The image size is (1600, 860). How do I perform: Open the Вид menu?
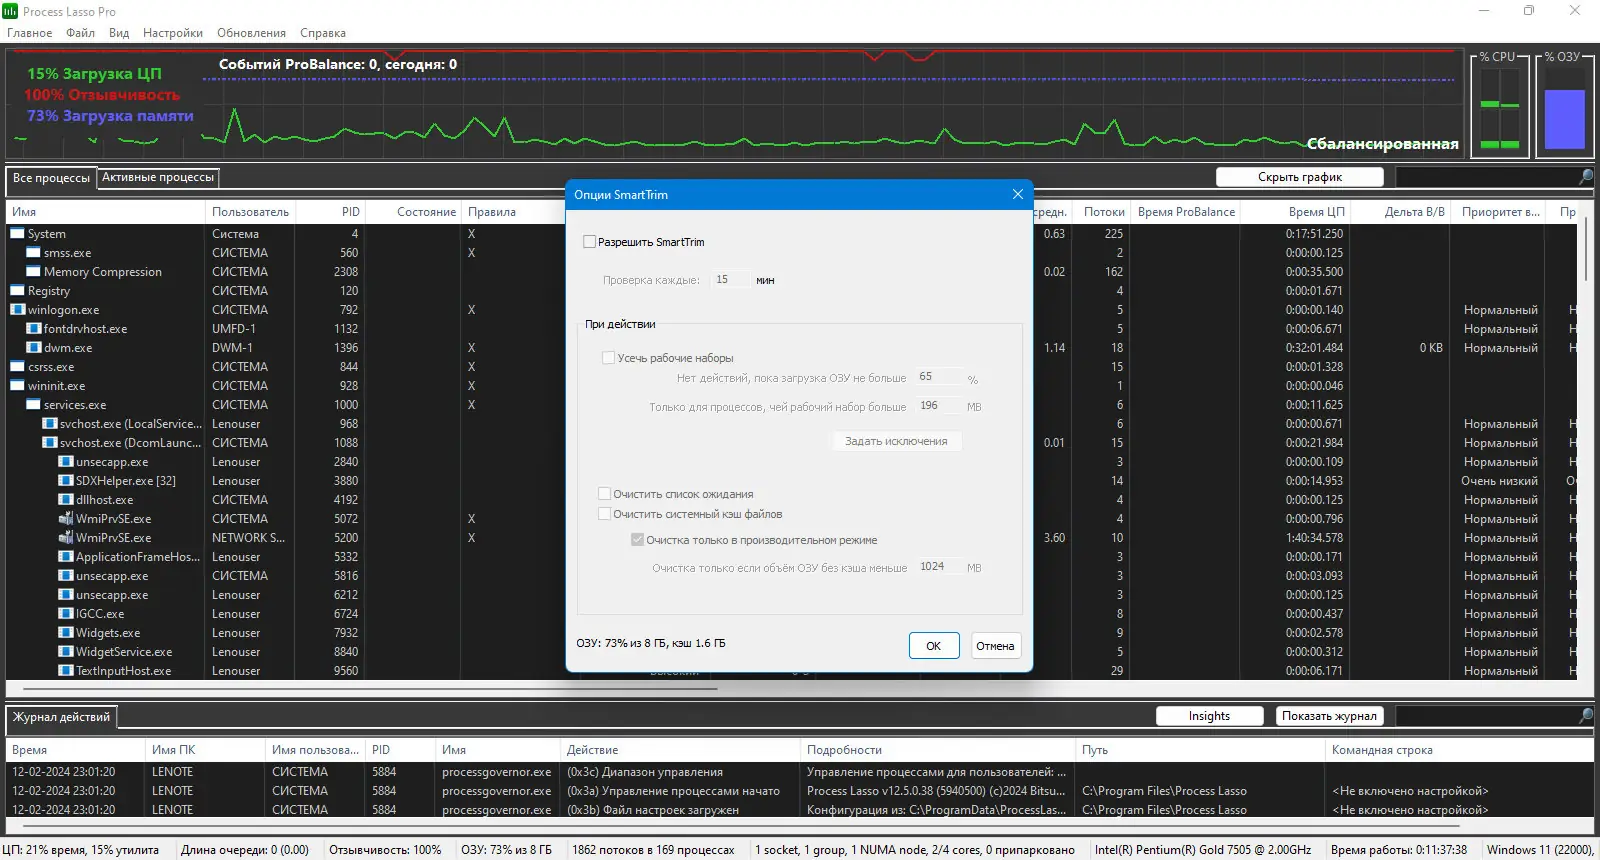pos(119,33)
